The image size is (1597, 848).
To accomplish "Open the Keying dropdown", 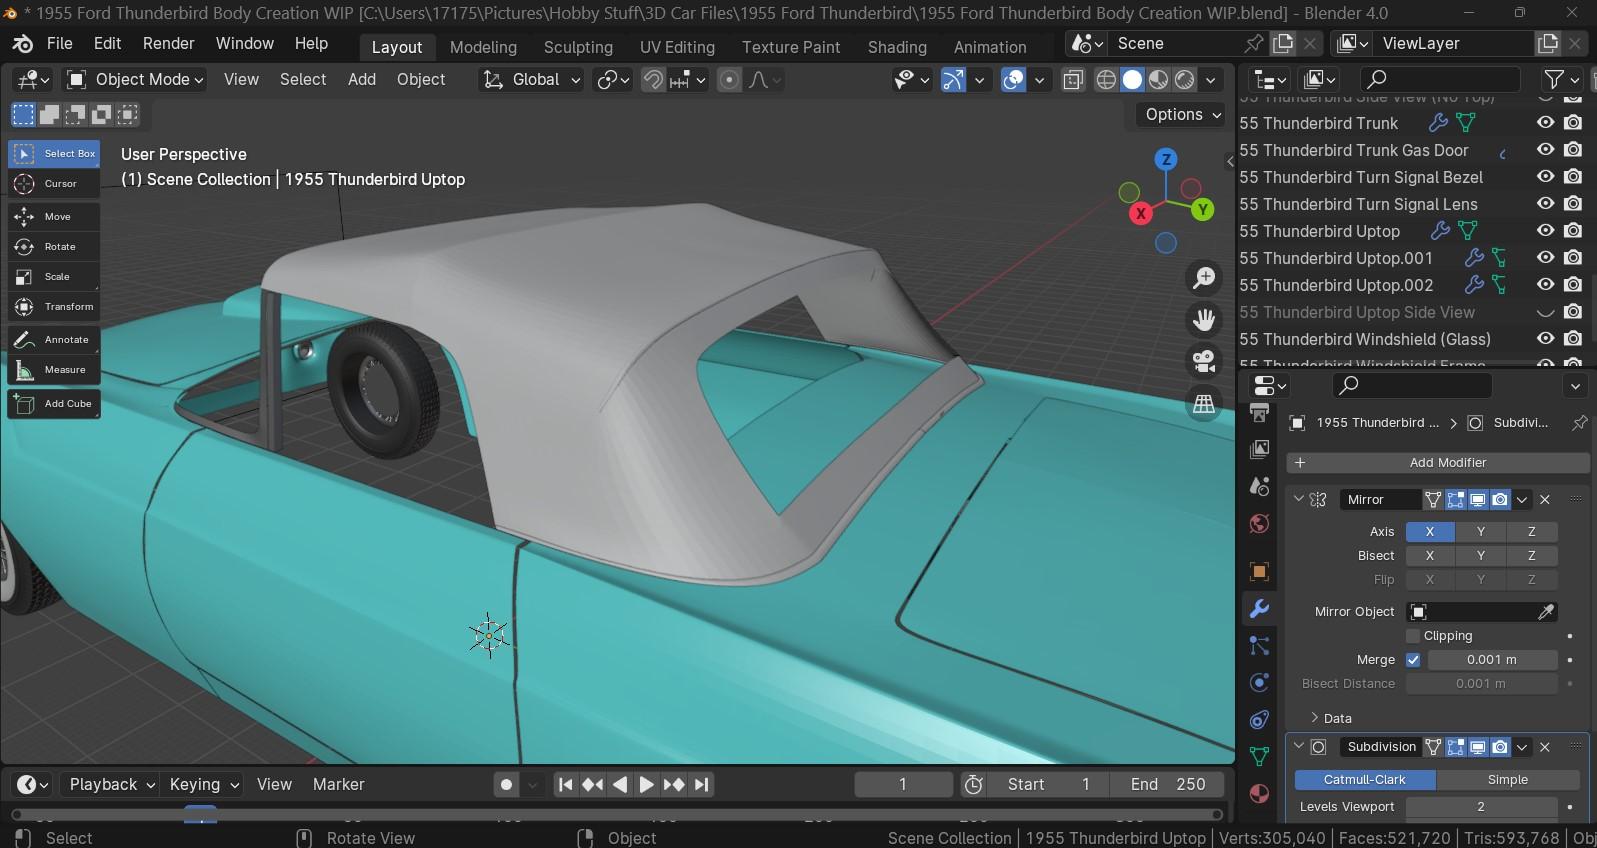I will (204, 785).
